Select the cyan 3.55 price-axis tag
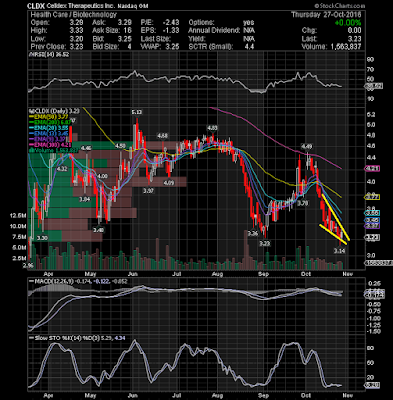This screenshot has height=400, width=393. (373, 213)
